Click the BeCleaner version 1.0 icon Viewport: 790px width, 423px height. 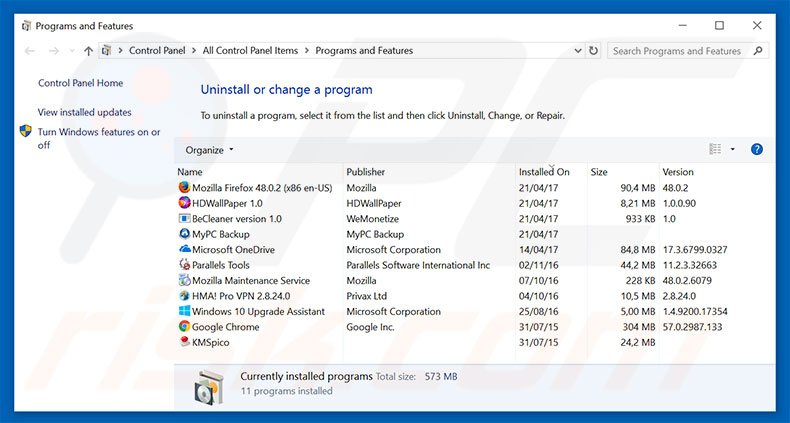click(184, 219)
